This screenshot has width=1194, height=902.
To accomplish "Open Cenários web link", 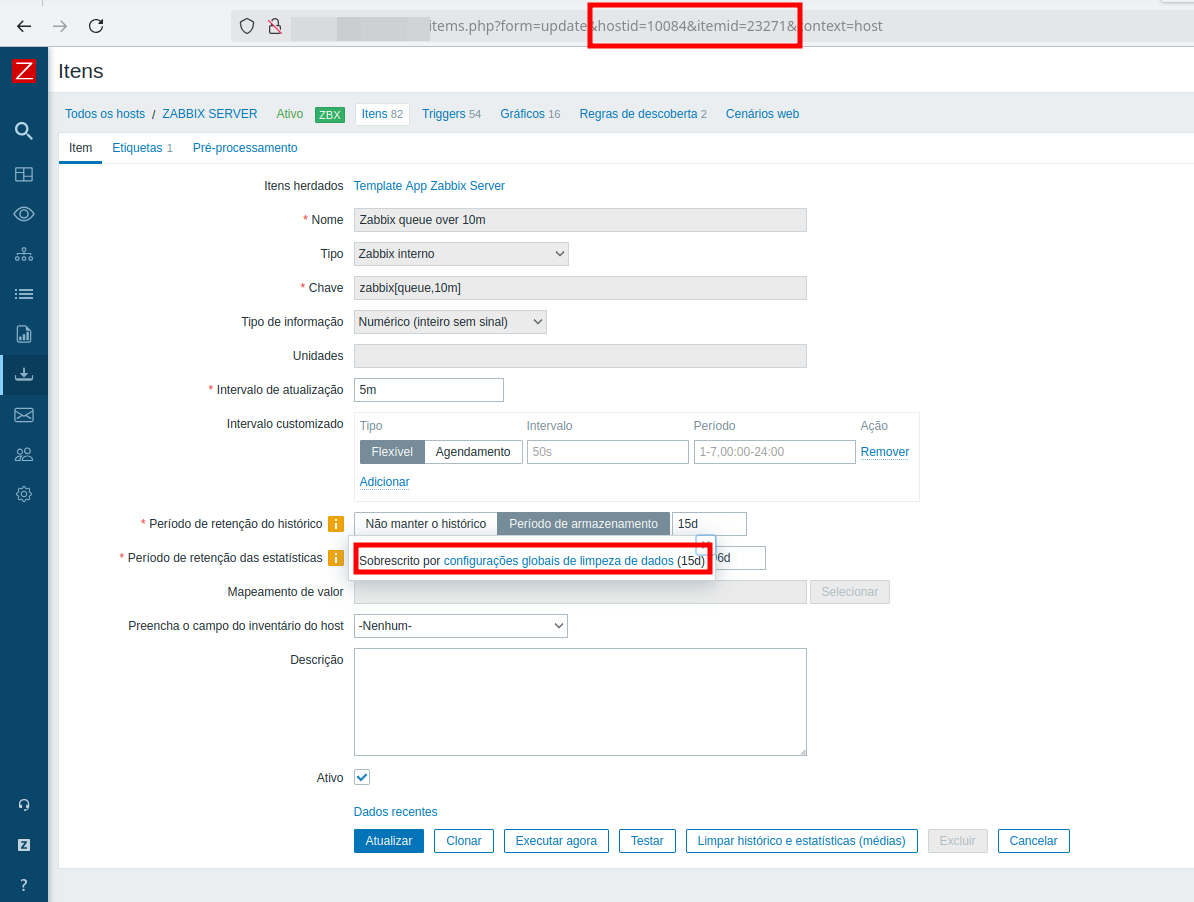I will [x=762, y=113].
